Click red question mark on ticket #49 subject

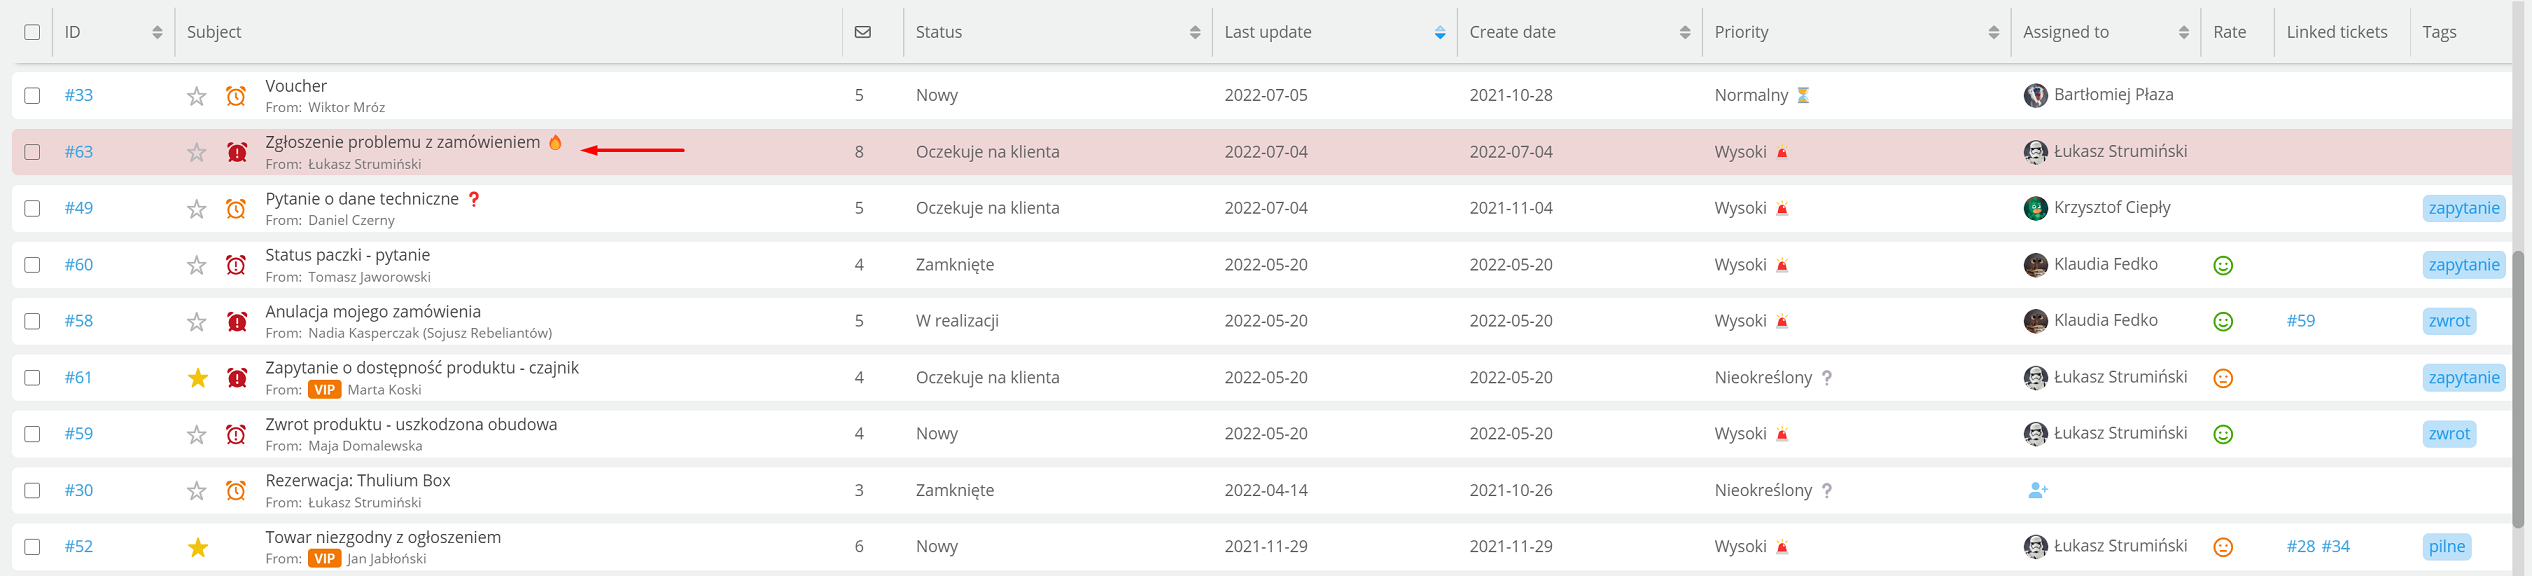pyautogui.click(x=474, y=199)
